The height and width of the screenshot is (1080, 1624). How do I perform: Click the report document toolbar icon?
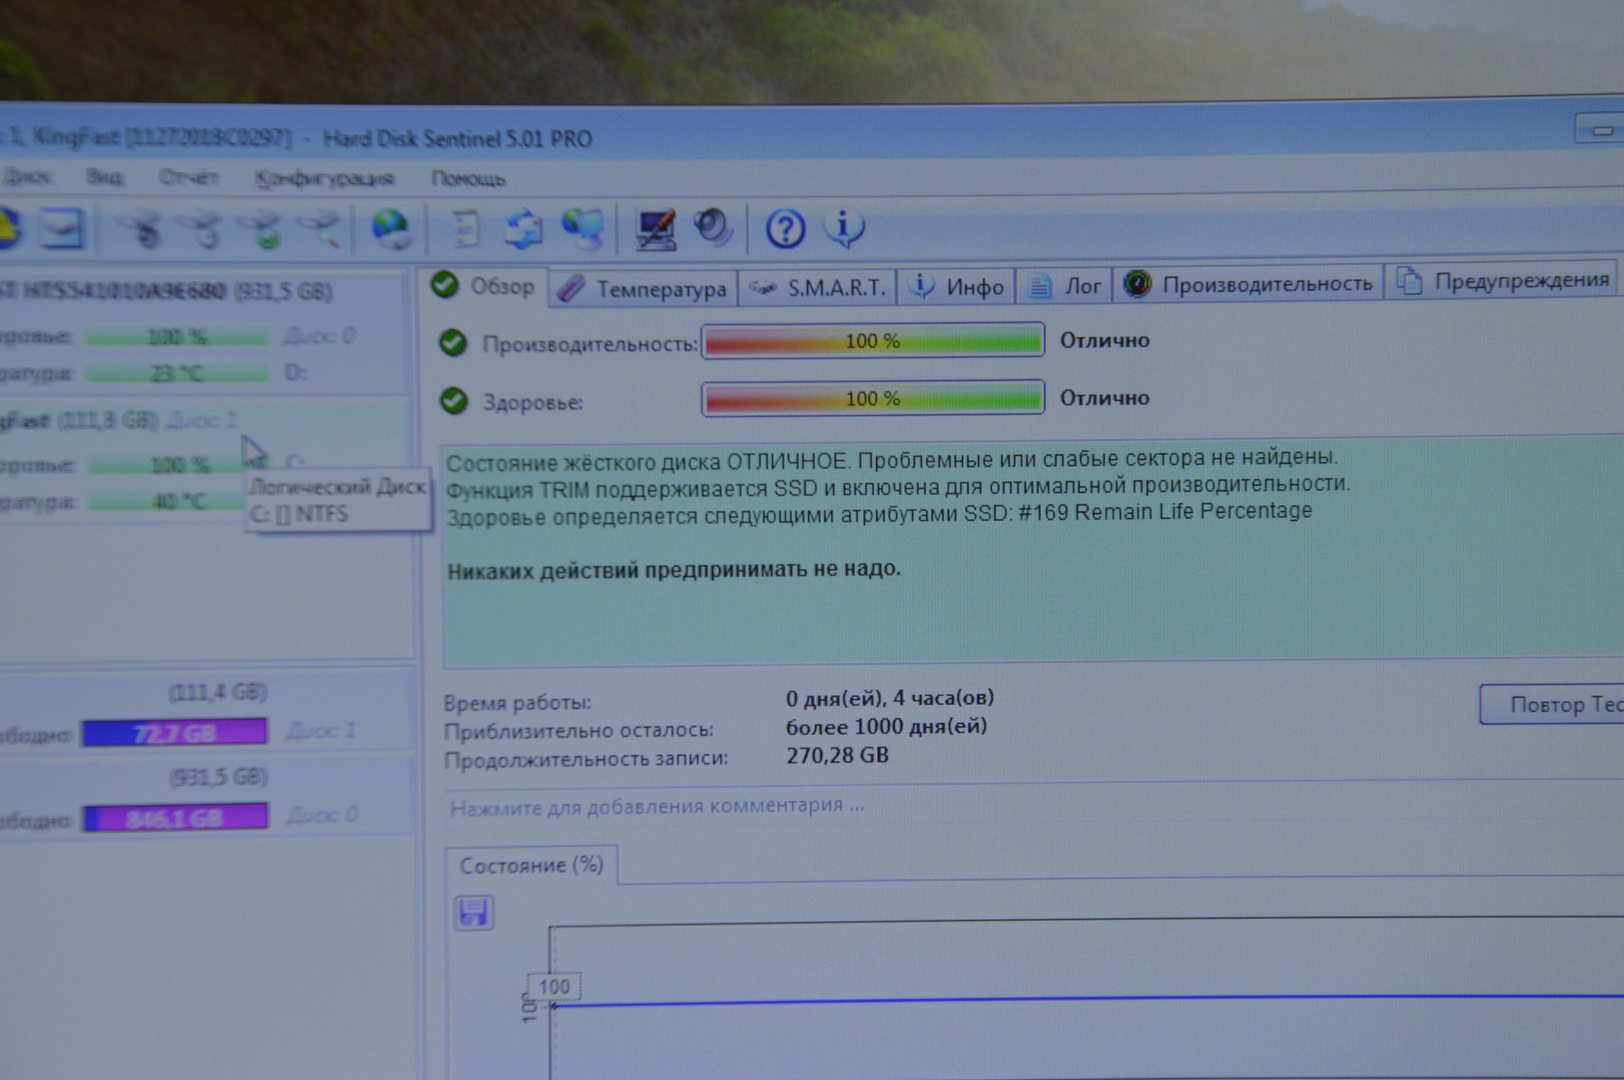pos(465,230)
